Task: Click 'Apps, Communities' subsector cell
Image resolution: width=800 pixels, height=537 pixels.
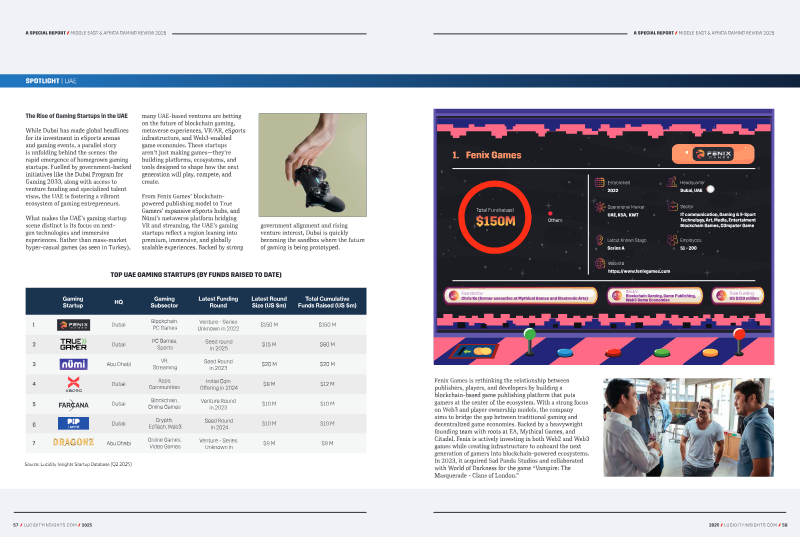Action: [x=164, y=384]
